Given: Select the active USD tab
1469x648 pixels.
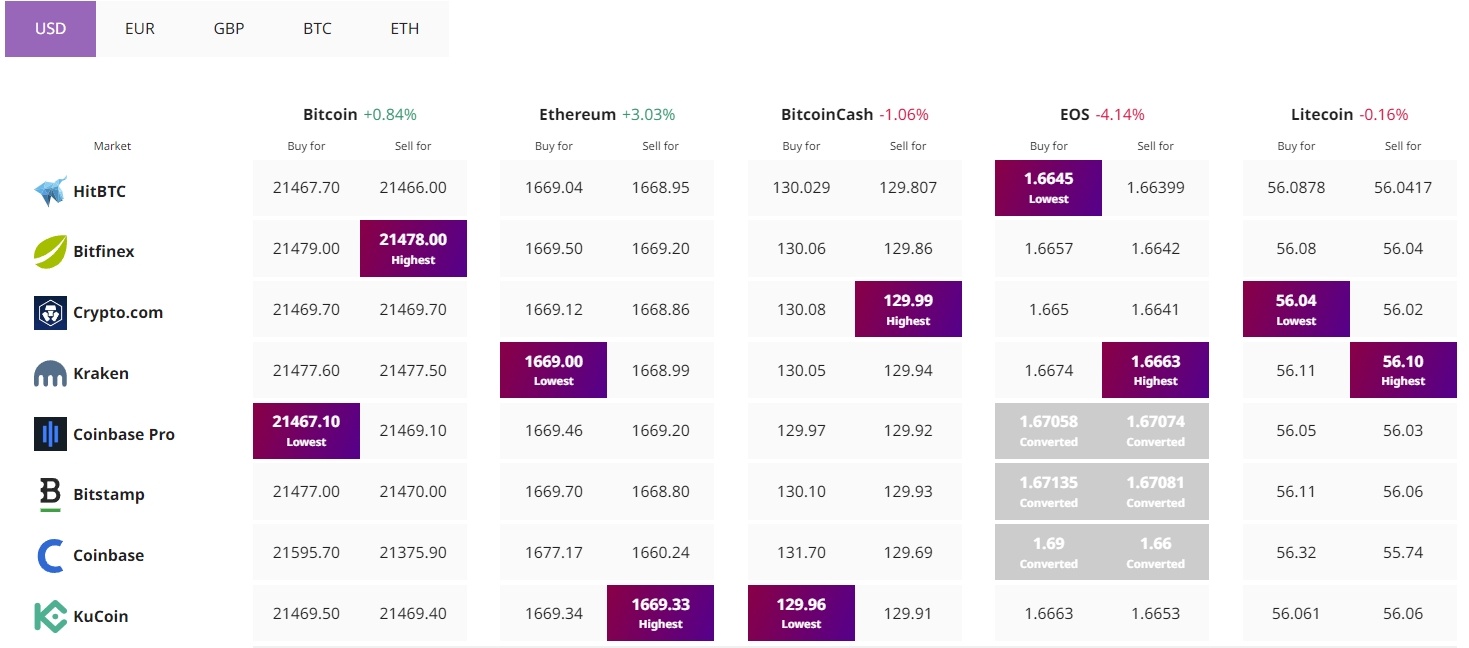Looking at the screenshot, I should (x=50, y=29).
